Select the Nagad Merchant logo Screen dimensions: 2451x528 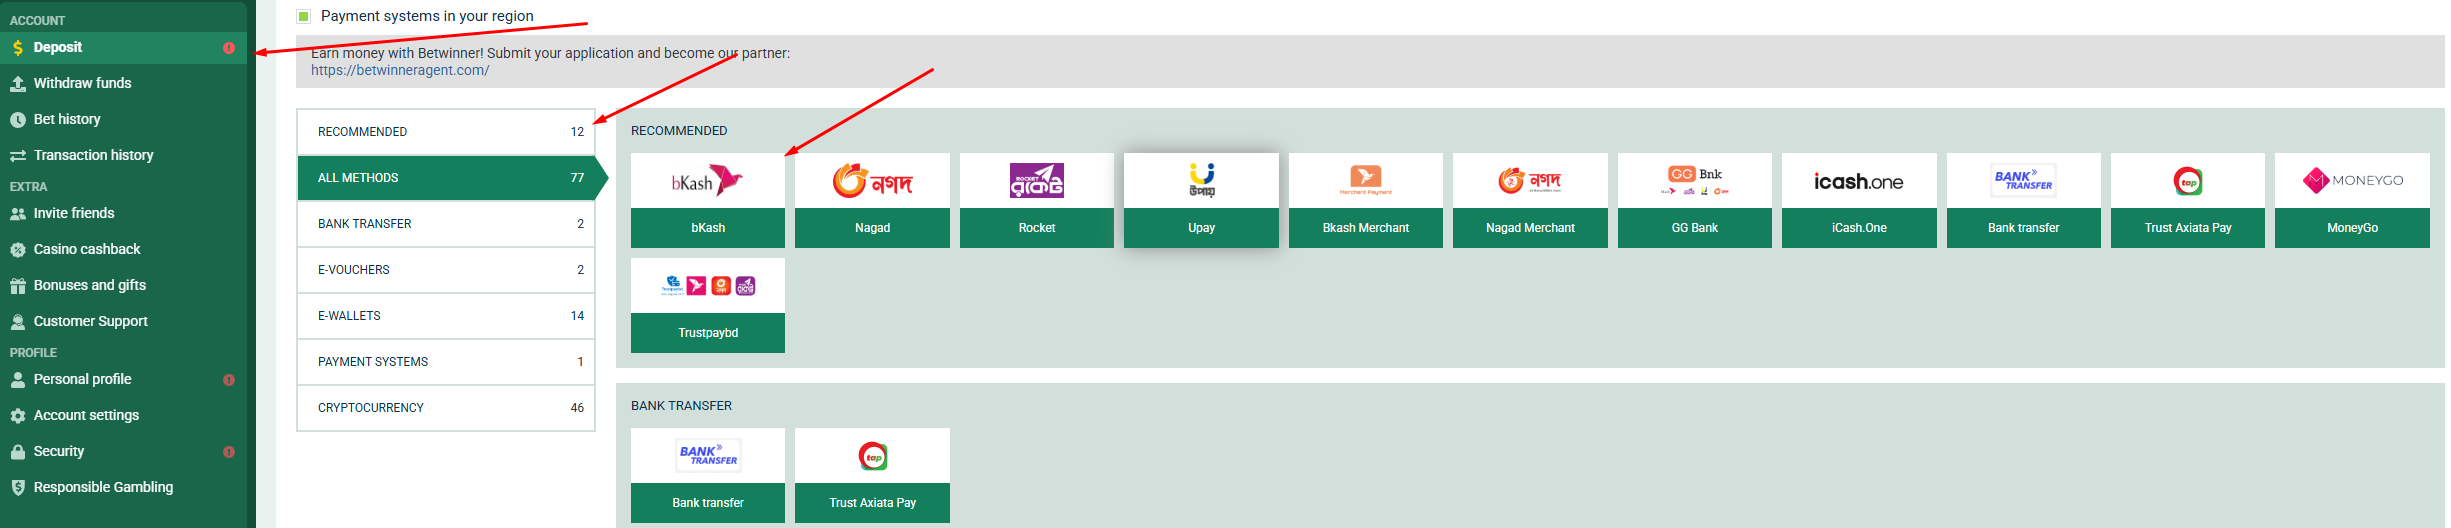pyautogui.click(x=1530, y=181)
